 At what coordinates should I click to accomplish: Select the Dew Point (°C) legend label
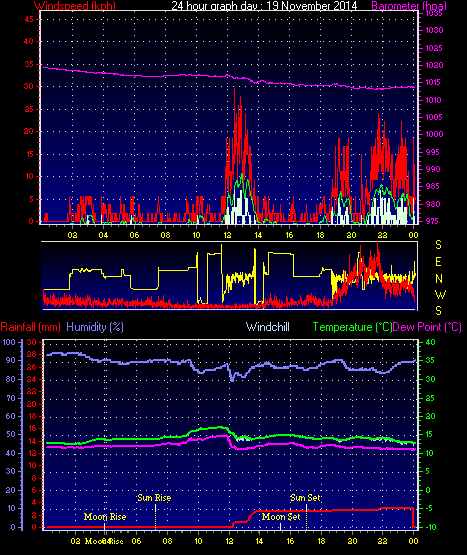(x=427, y=327)
